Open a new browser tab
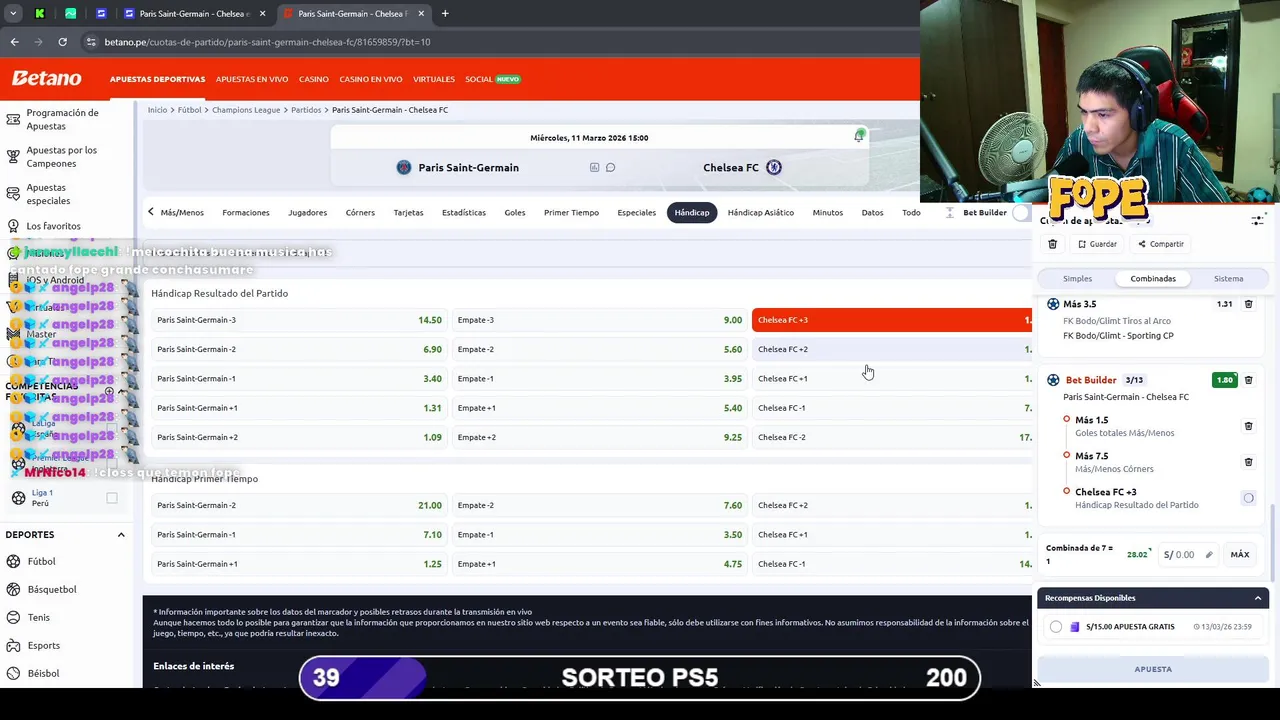Screen dimensions: 1280x720 445,14
